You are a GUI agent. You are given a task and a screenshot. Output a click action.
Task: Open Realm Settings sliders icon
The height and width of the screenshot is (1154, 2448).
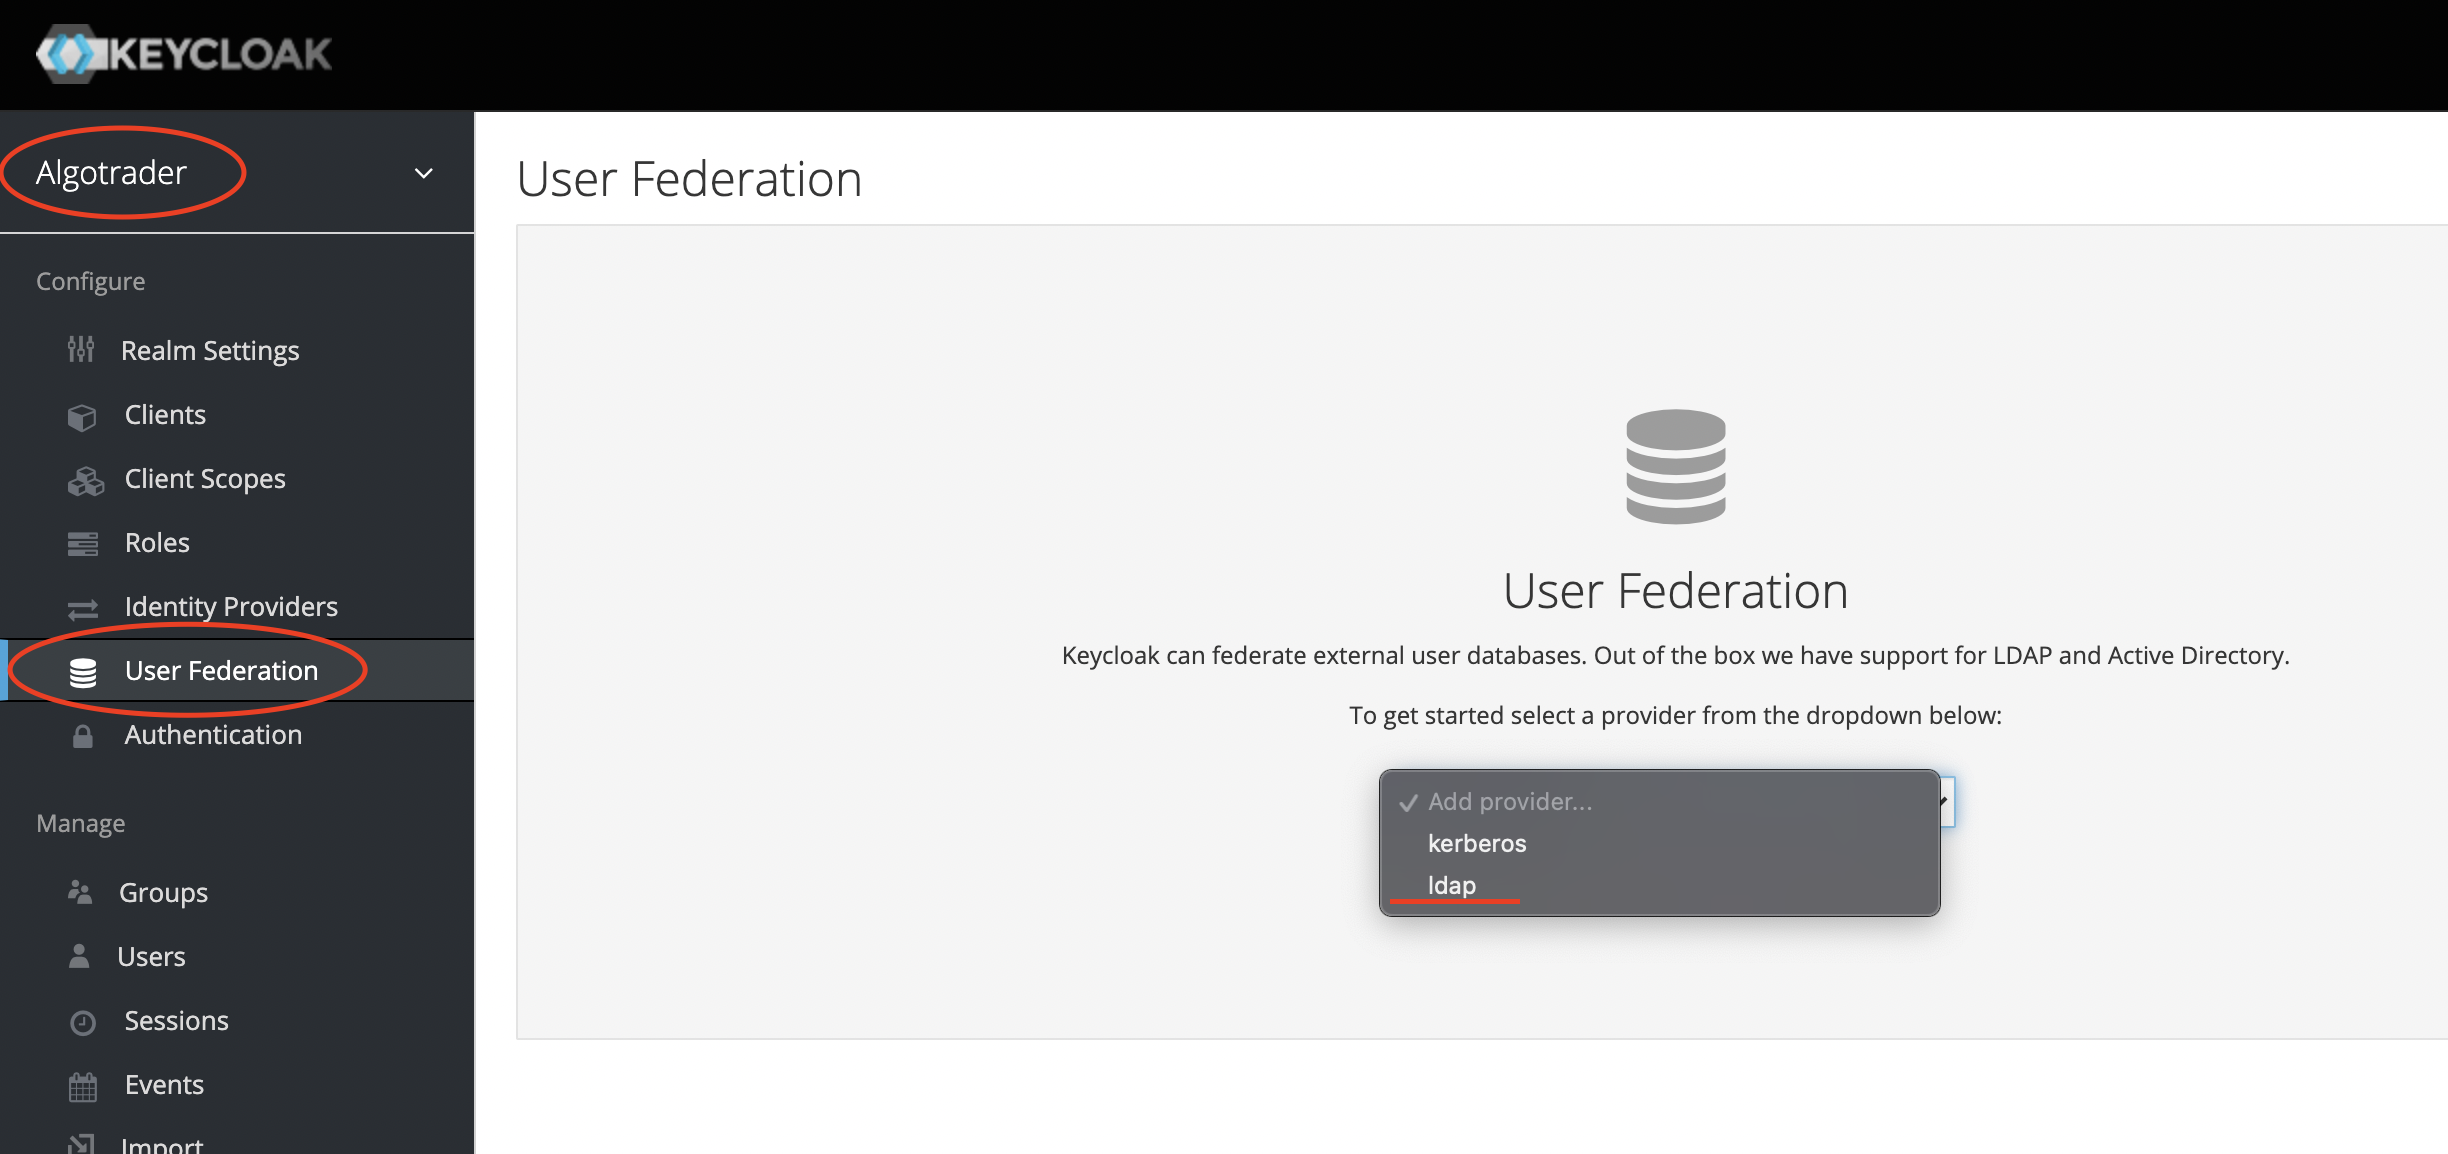(81, 350)
